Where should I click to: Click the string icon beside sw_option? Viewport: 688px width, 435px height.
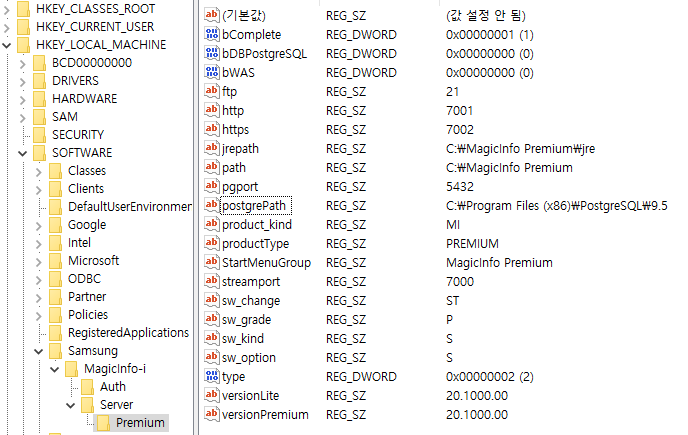pyautogui.click(x=211, y=357)
